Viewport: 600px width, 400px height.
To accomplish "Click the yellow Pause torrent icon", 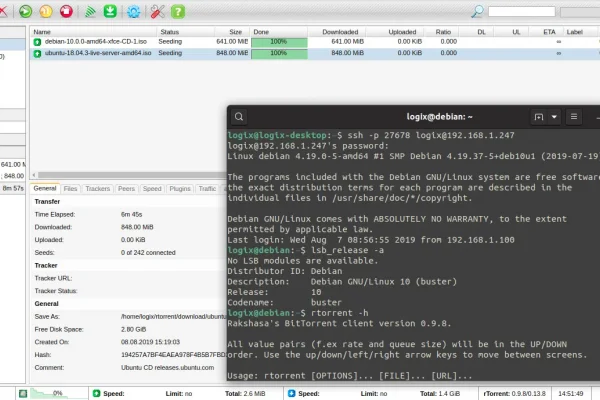I will (x=46, y=11).
